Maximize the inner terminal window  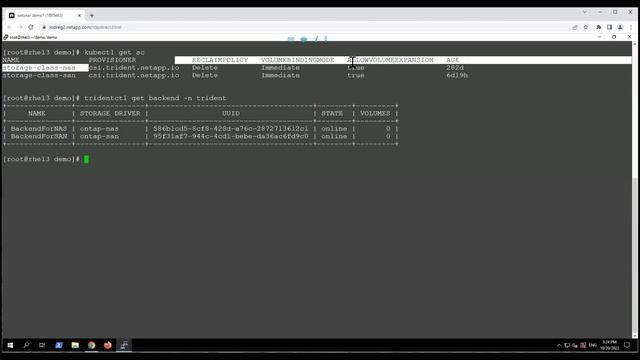tap(614, 37)
